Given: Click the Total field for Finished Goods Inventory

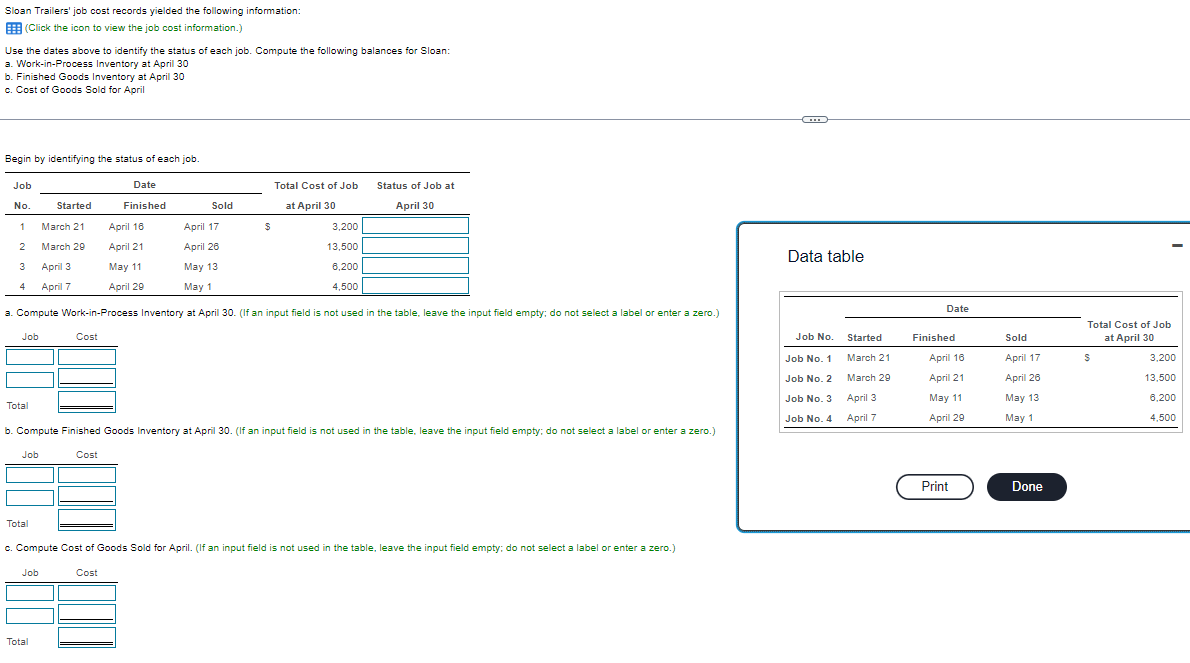Looking at the screenshot, I should point(86,520).
